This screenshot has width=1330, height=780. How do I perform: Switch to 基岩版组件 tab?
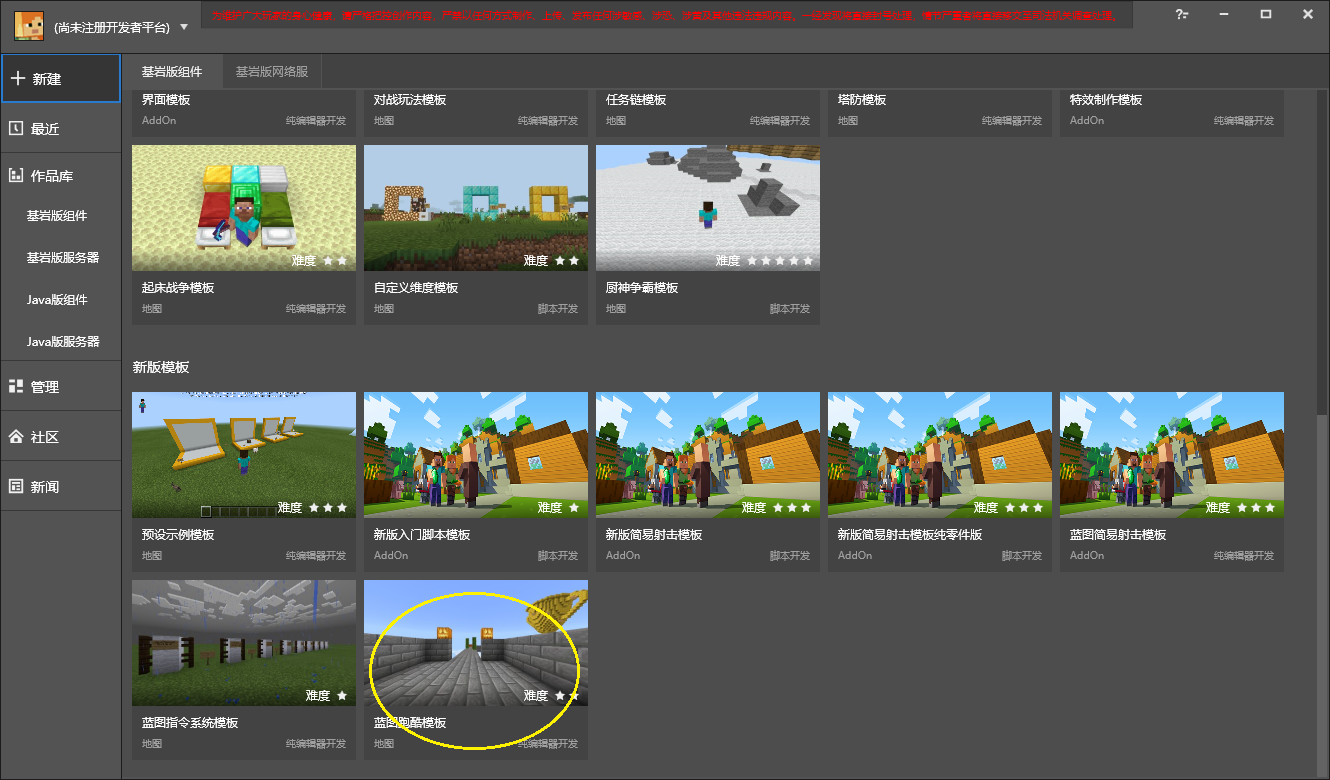pos(172,72)
